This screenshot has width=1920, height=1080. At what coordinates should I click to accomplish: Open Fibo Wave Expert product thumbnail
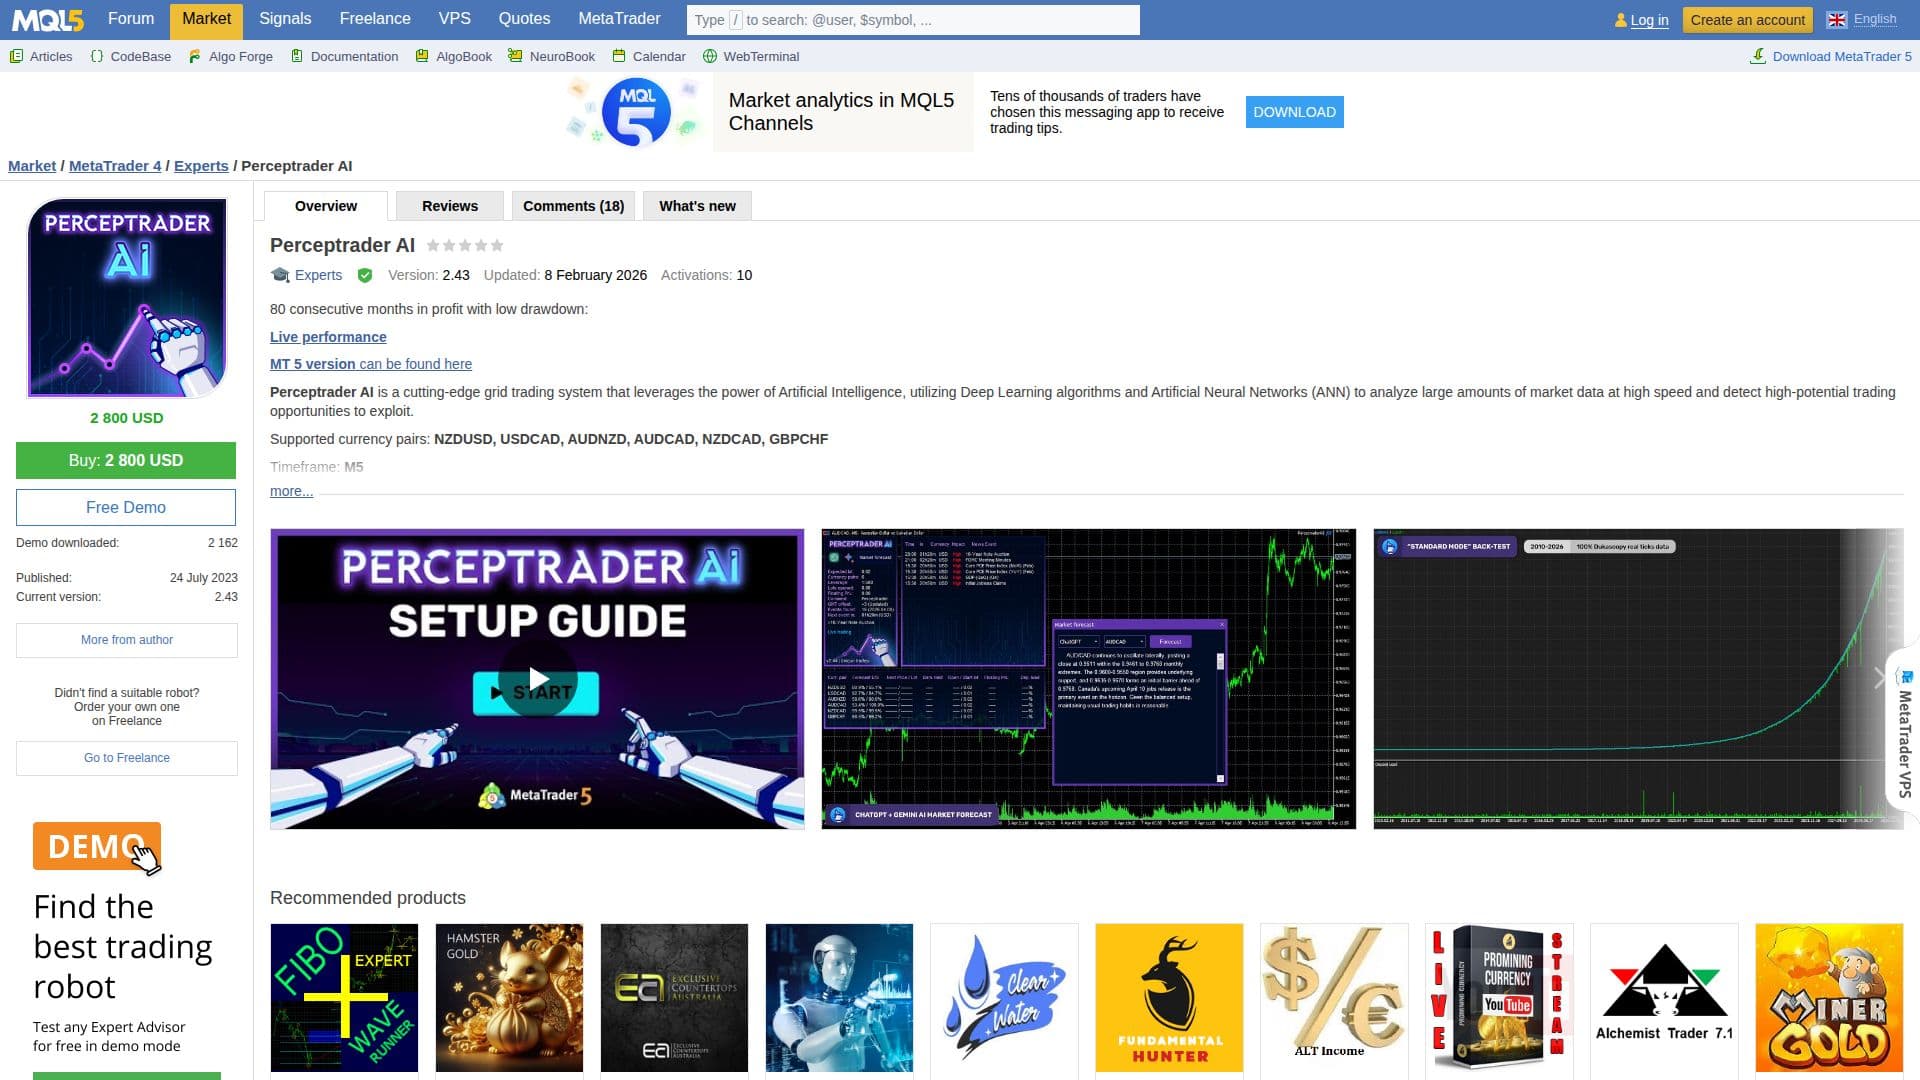tap(344, 998)
